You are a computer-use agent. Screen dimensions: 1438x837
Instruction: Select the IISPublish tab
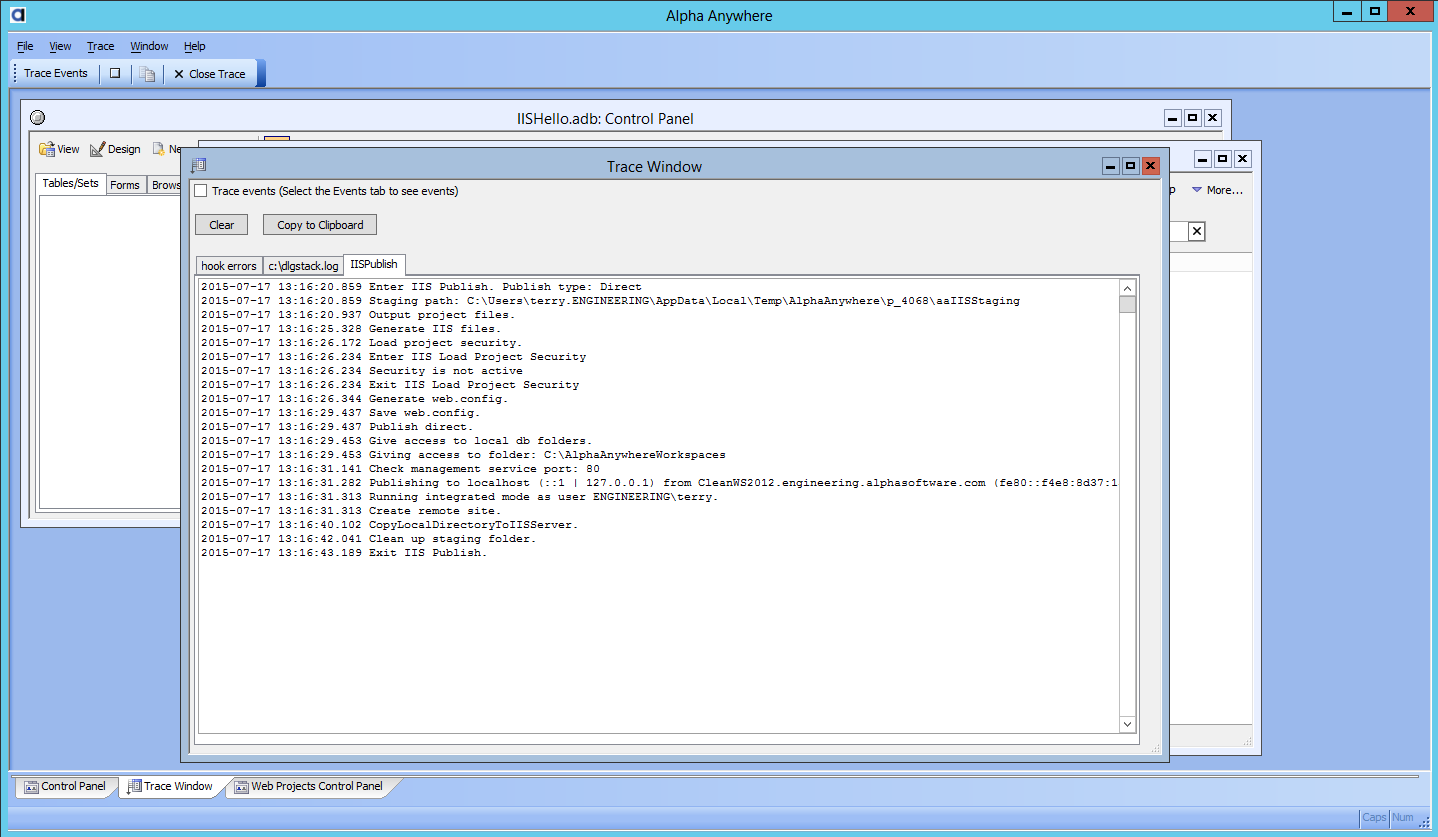(x=374, y=264)
